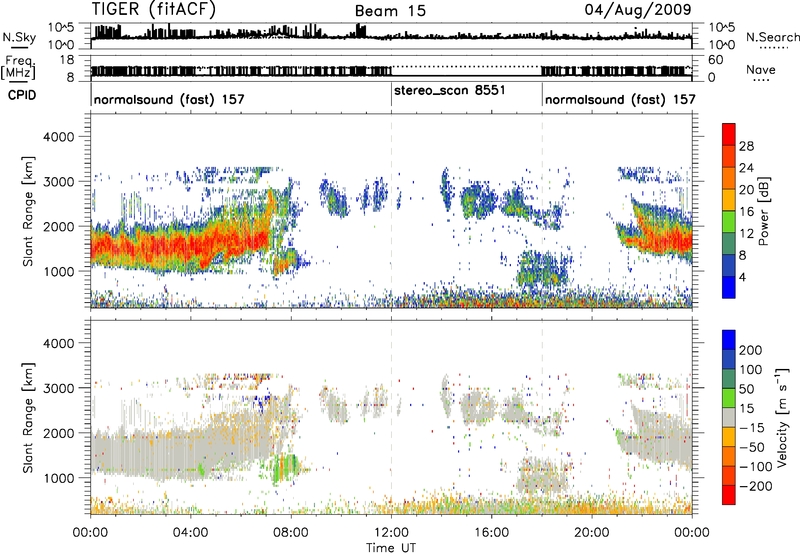Click the "Slant Range [km]" label of power panel

(x=28, y=211)
